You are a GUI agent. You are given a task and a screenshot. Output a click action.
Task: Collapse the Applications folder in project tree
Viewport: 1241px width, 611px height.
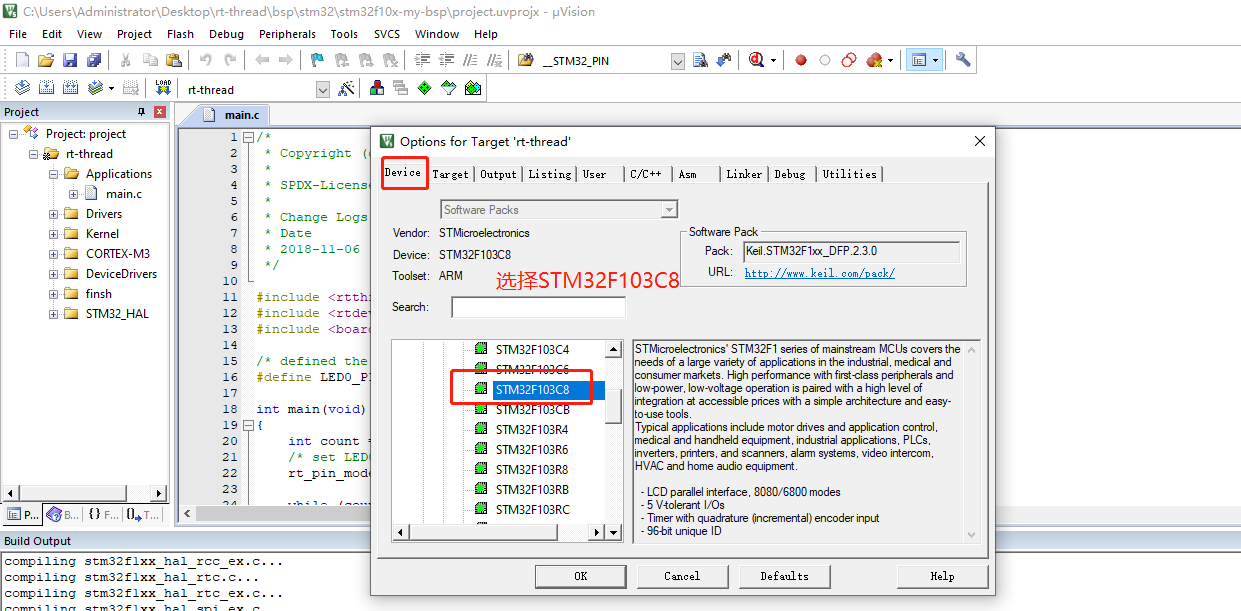(53, 174)
